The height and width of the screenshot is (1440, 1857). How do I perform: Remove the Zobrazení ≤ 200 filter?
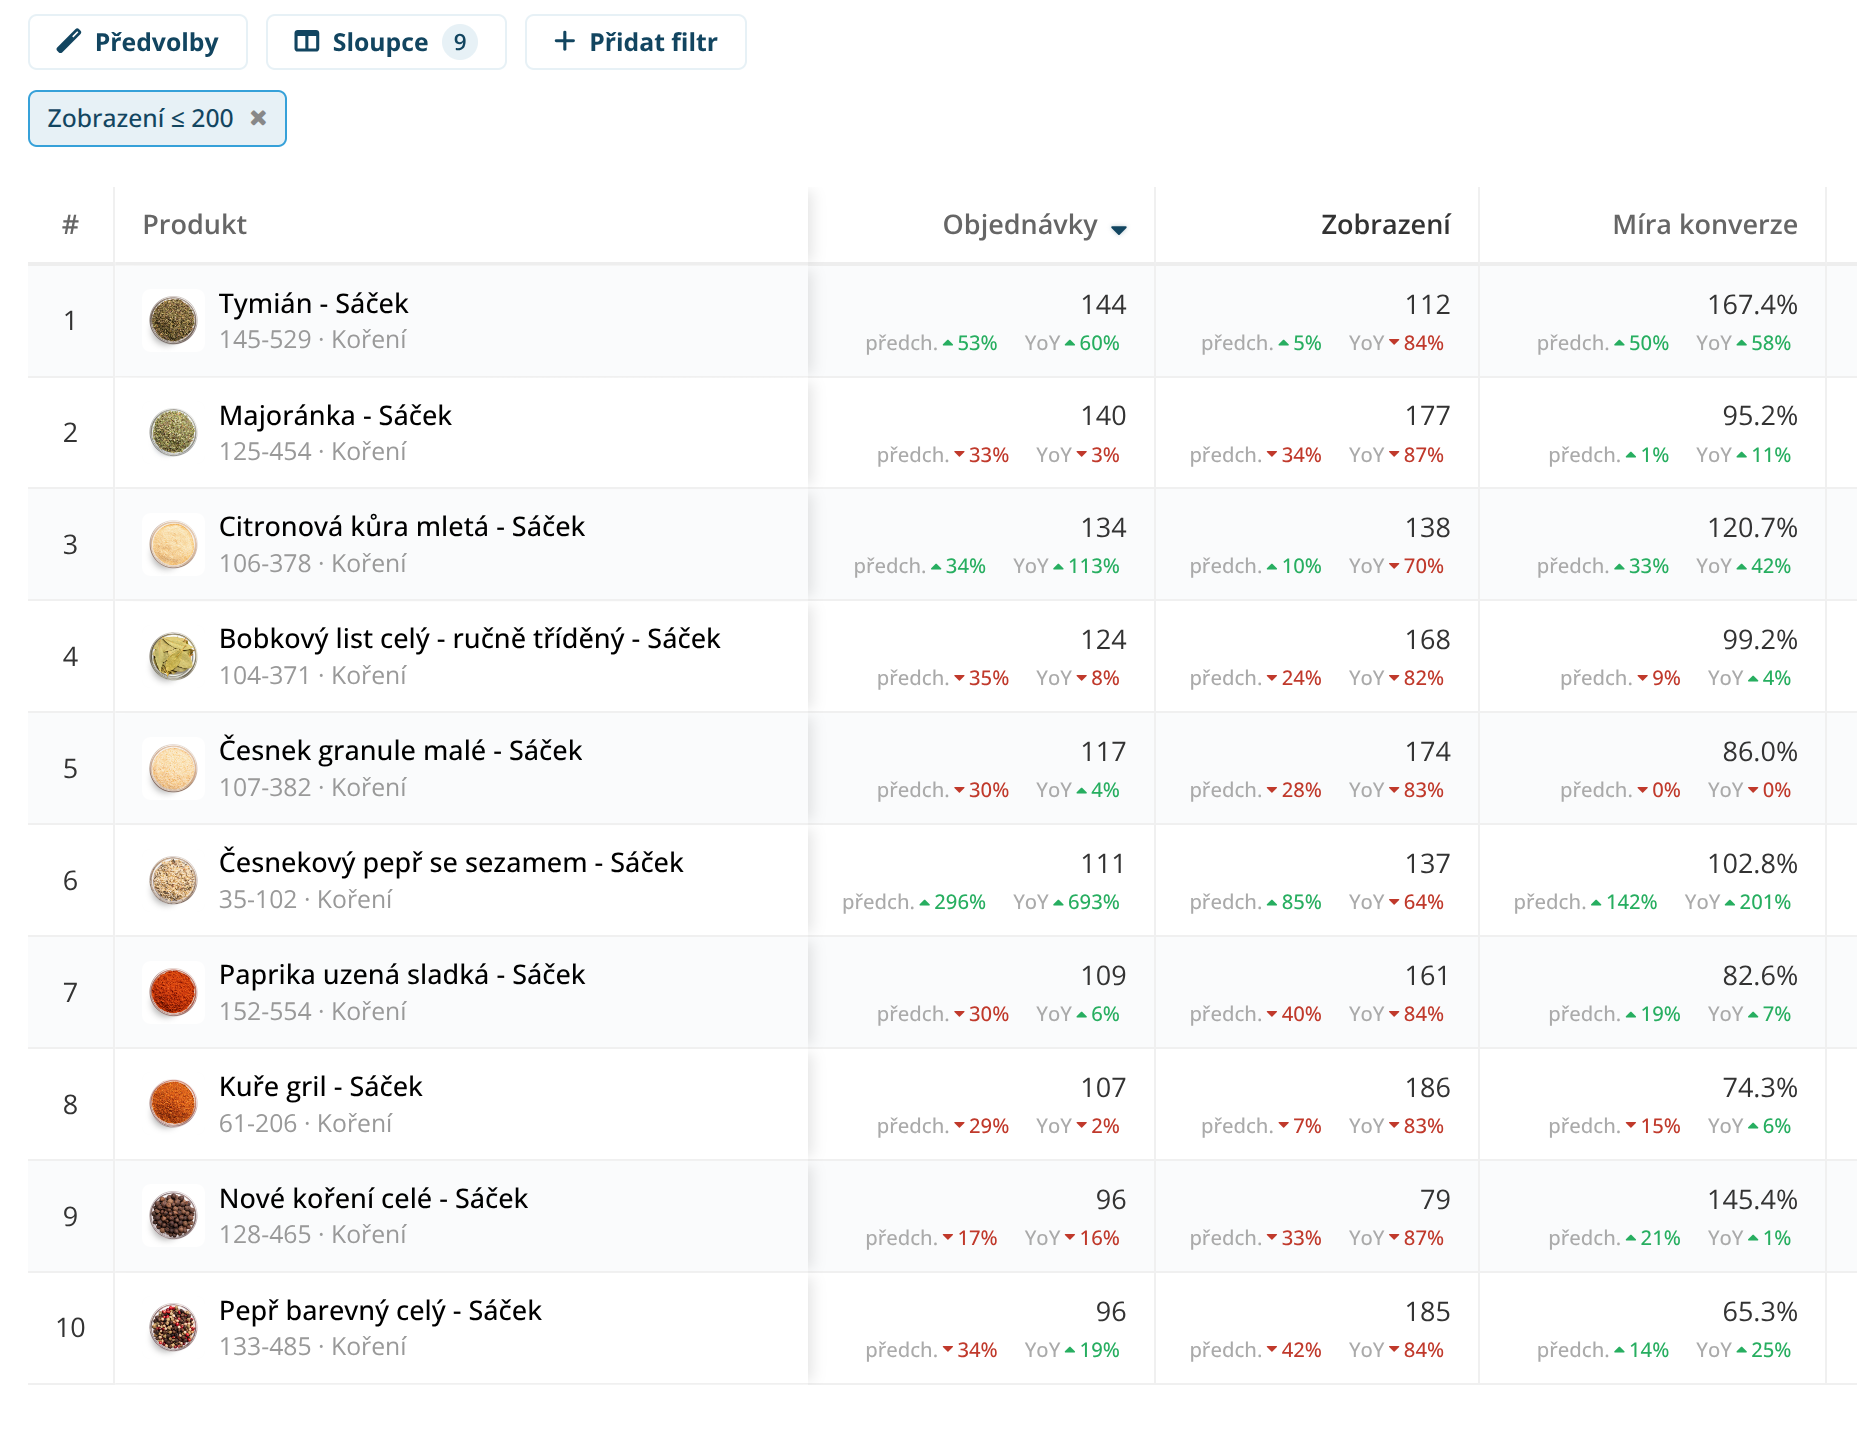coord(258,118)
